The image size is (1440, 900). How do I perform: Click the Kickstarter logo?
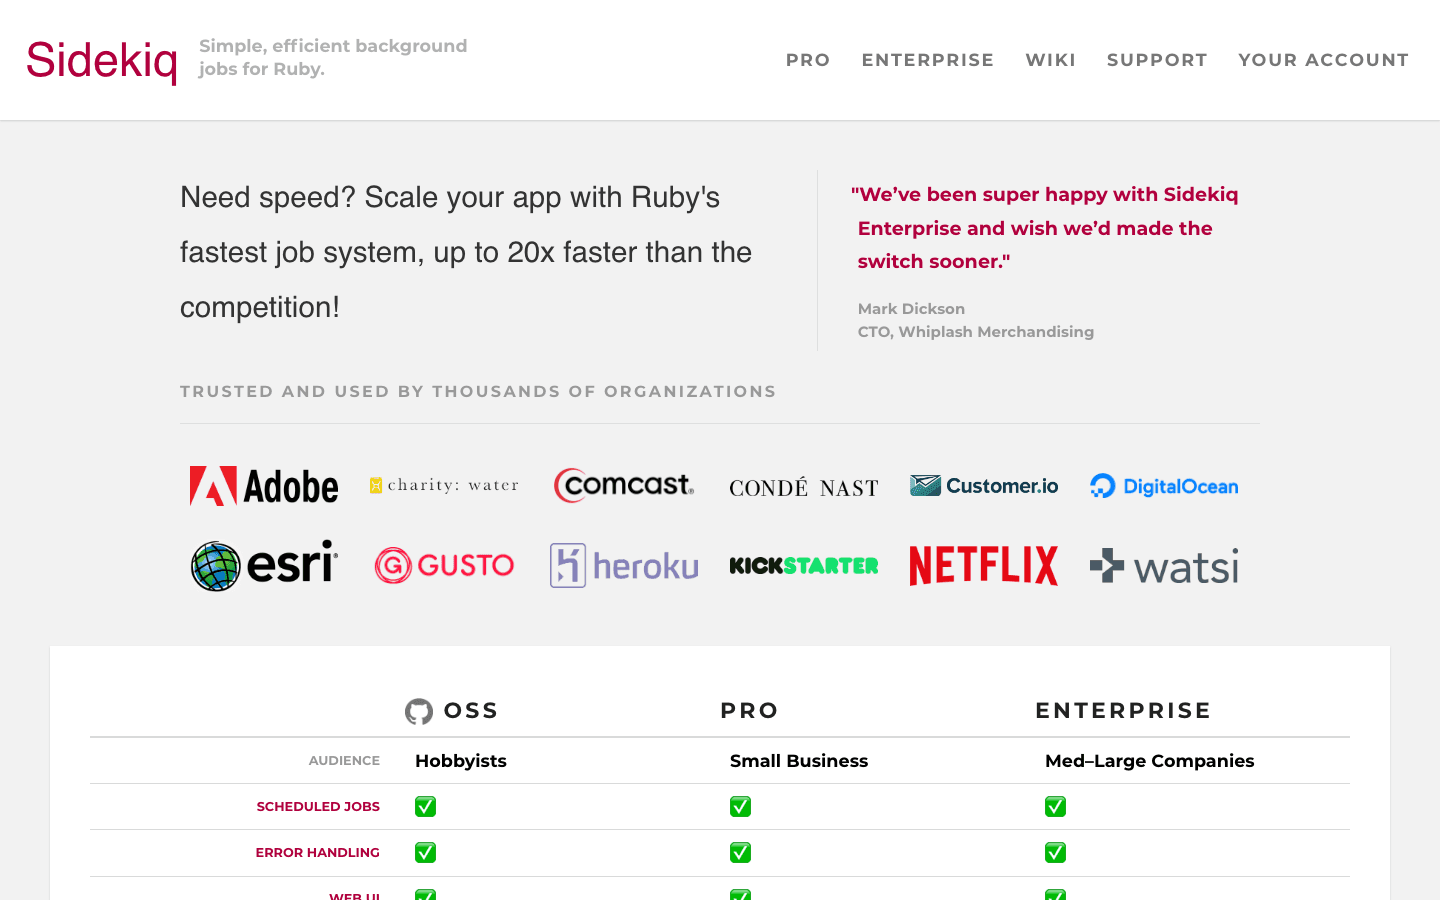pyautogui.click(x=804, y=566)
